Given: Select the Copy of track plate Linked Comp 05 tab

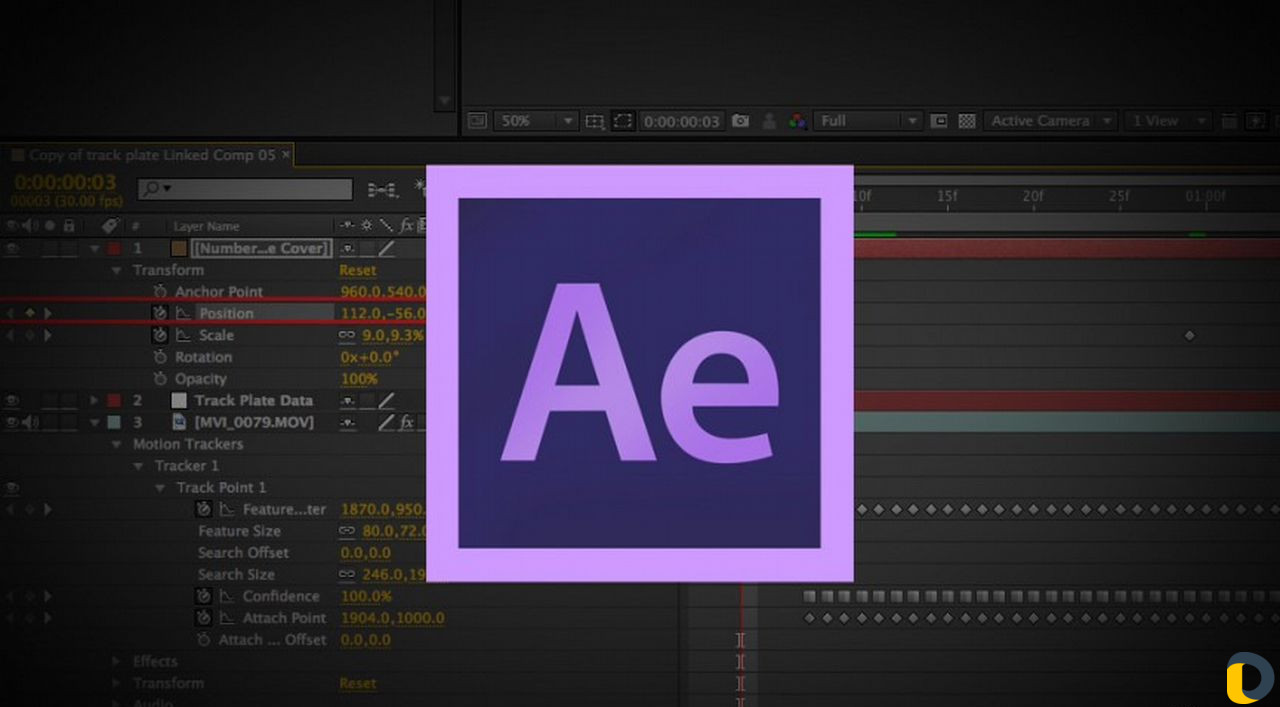Looking at the screenshot, I should click(151, 155).
